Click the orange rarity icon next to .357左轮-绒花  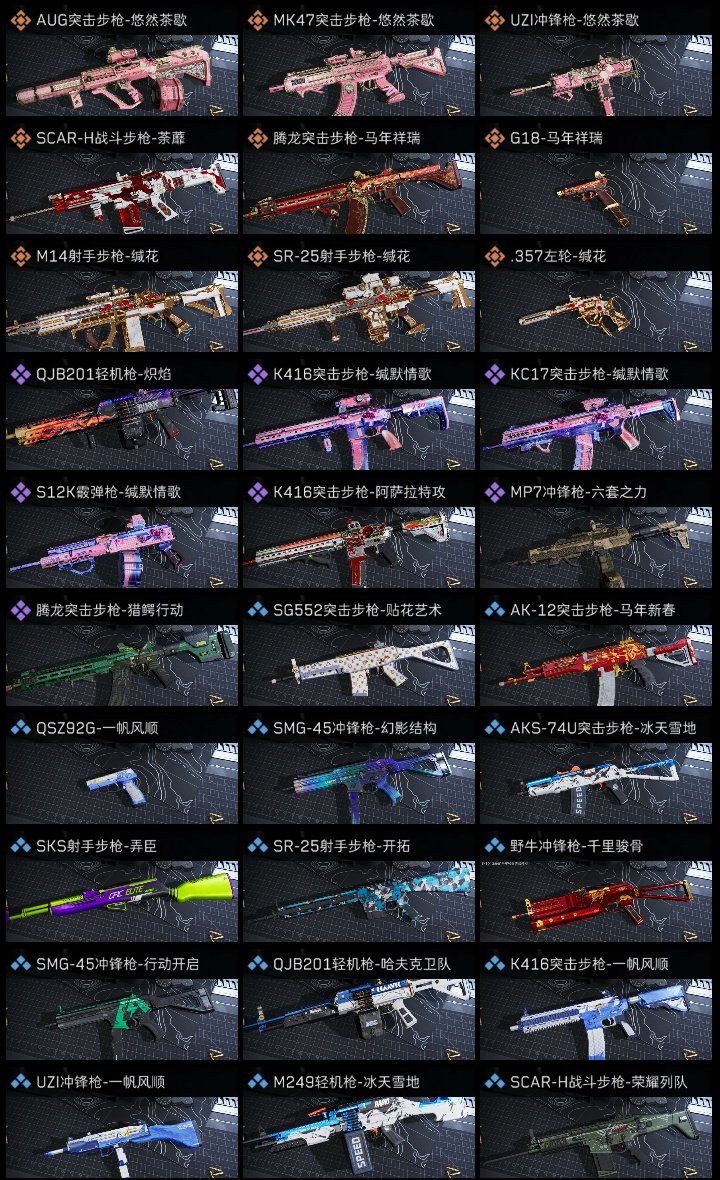(494, 256)
